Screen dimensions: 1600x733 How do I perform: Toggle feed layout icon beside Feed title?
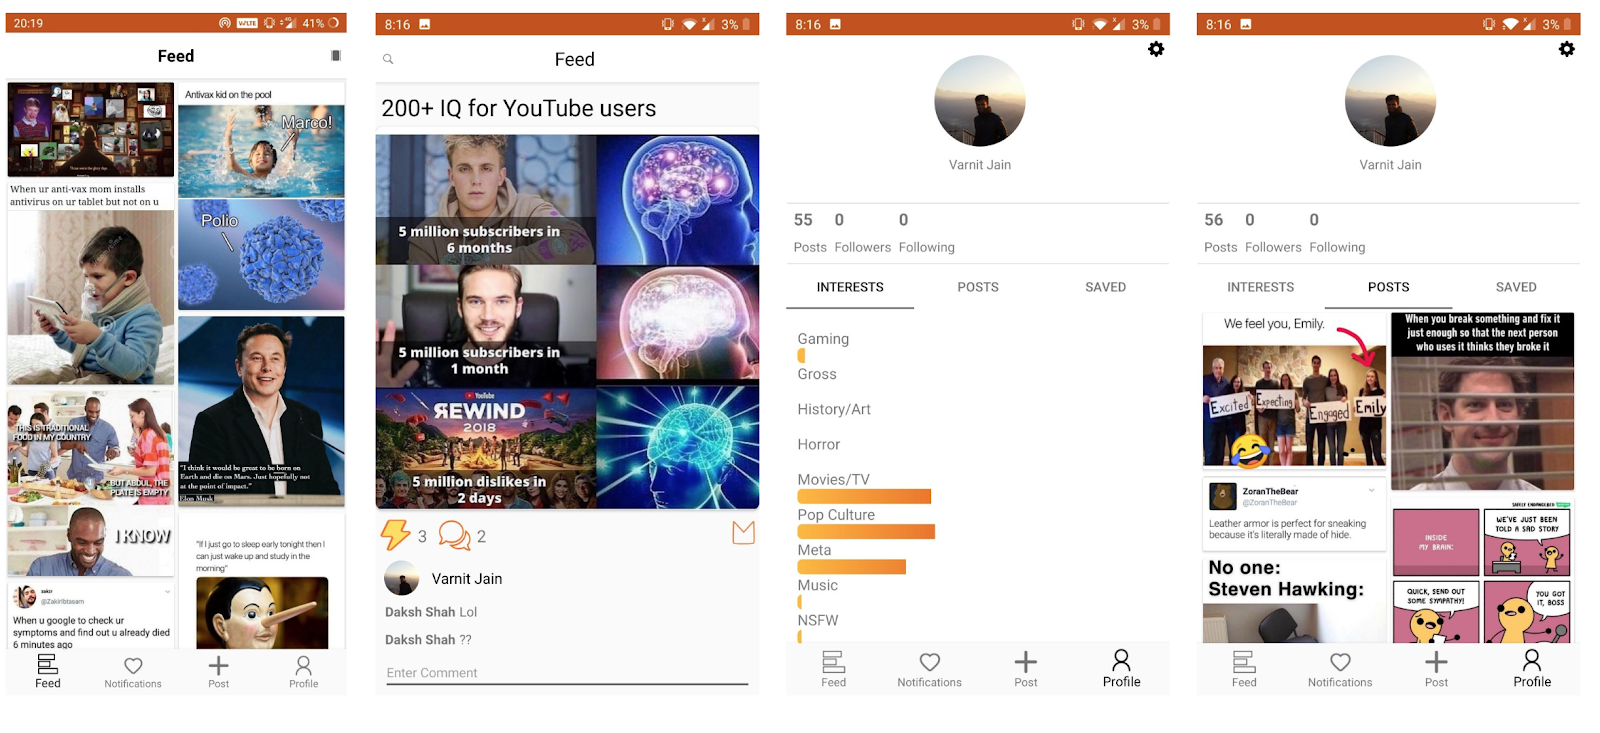pos(336,56)
